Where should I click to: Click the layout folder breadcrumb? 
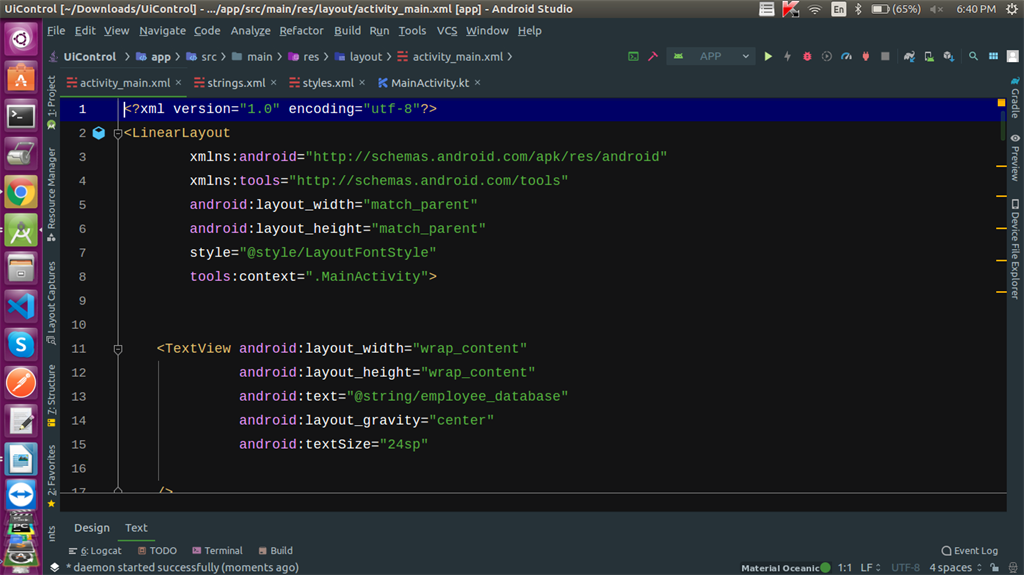(359, 57)
